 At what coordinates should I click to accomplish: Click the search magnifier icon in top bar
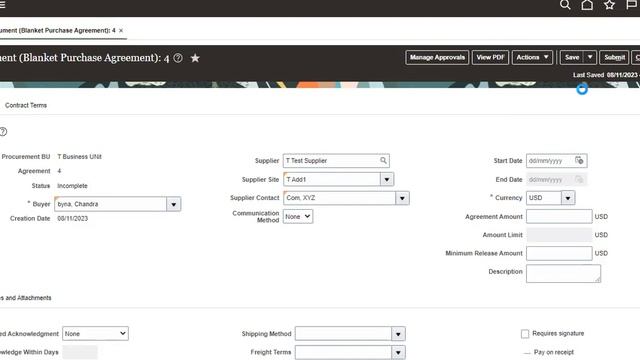click(x=565, y=5)
